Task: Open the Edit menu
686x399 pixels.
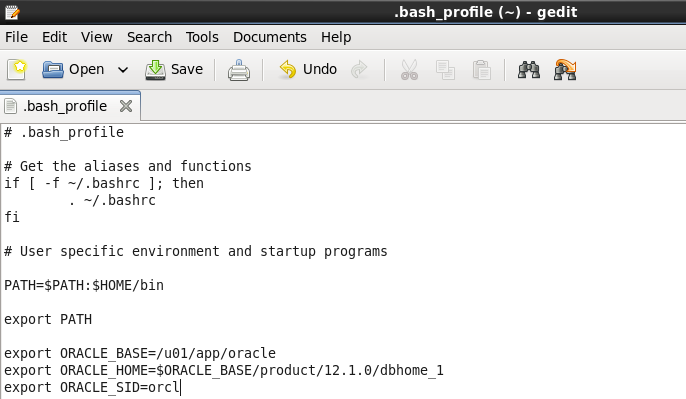Action: click(54, 37)
